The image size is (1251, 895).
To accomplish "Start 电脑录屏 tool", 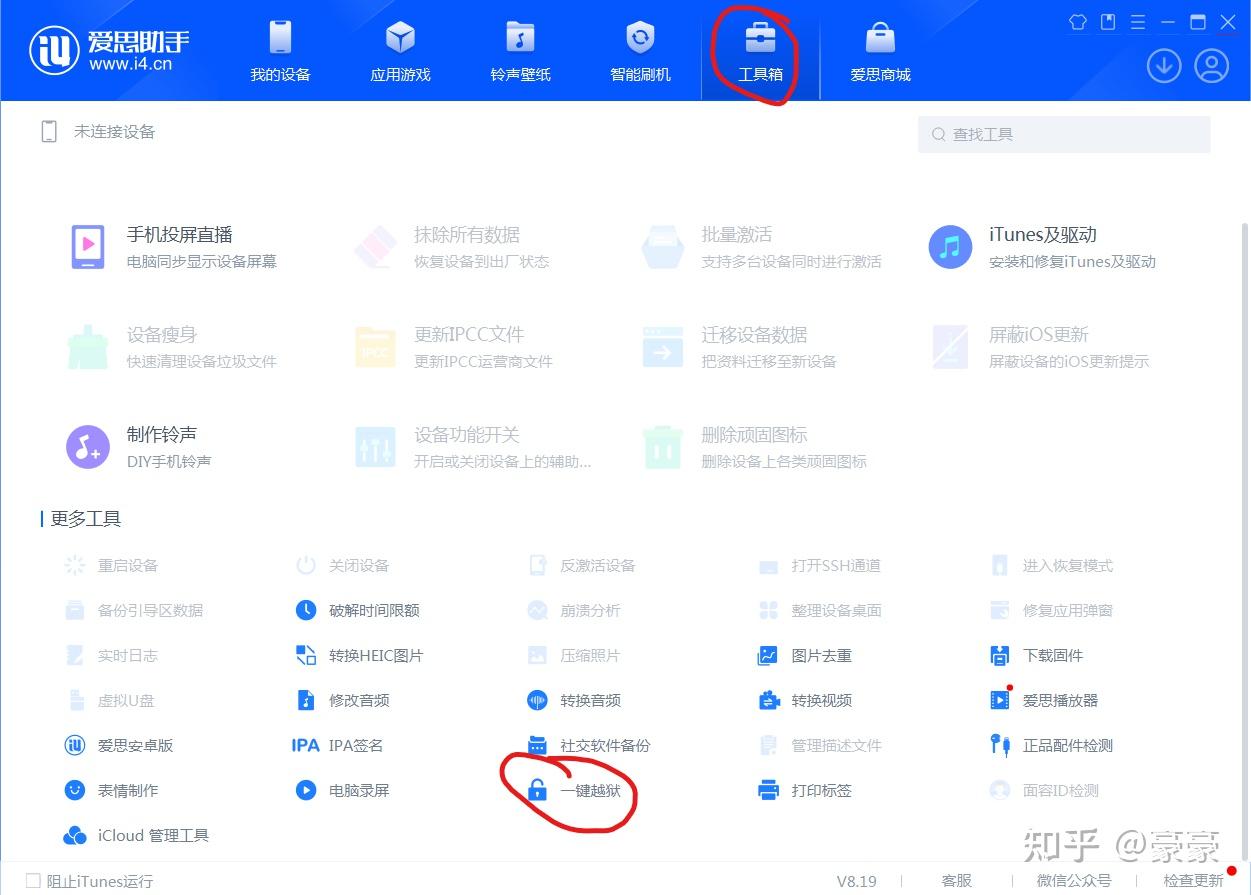I will [342, 790].
